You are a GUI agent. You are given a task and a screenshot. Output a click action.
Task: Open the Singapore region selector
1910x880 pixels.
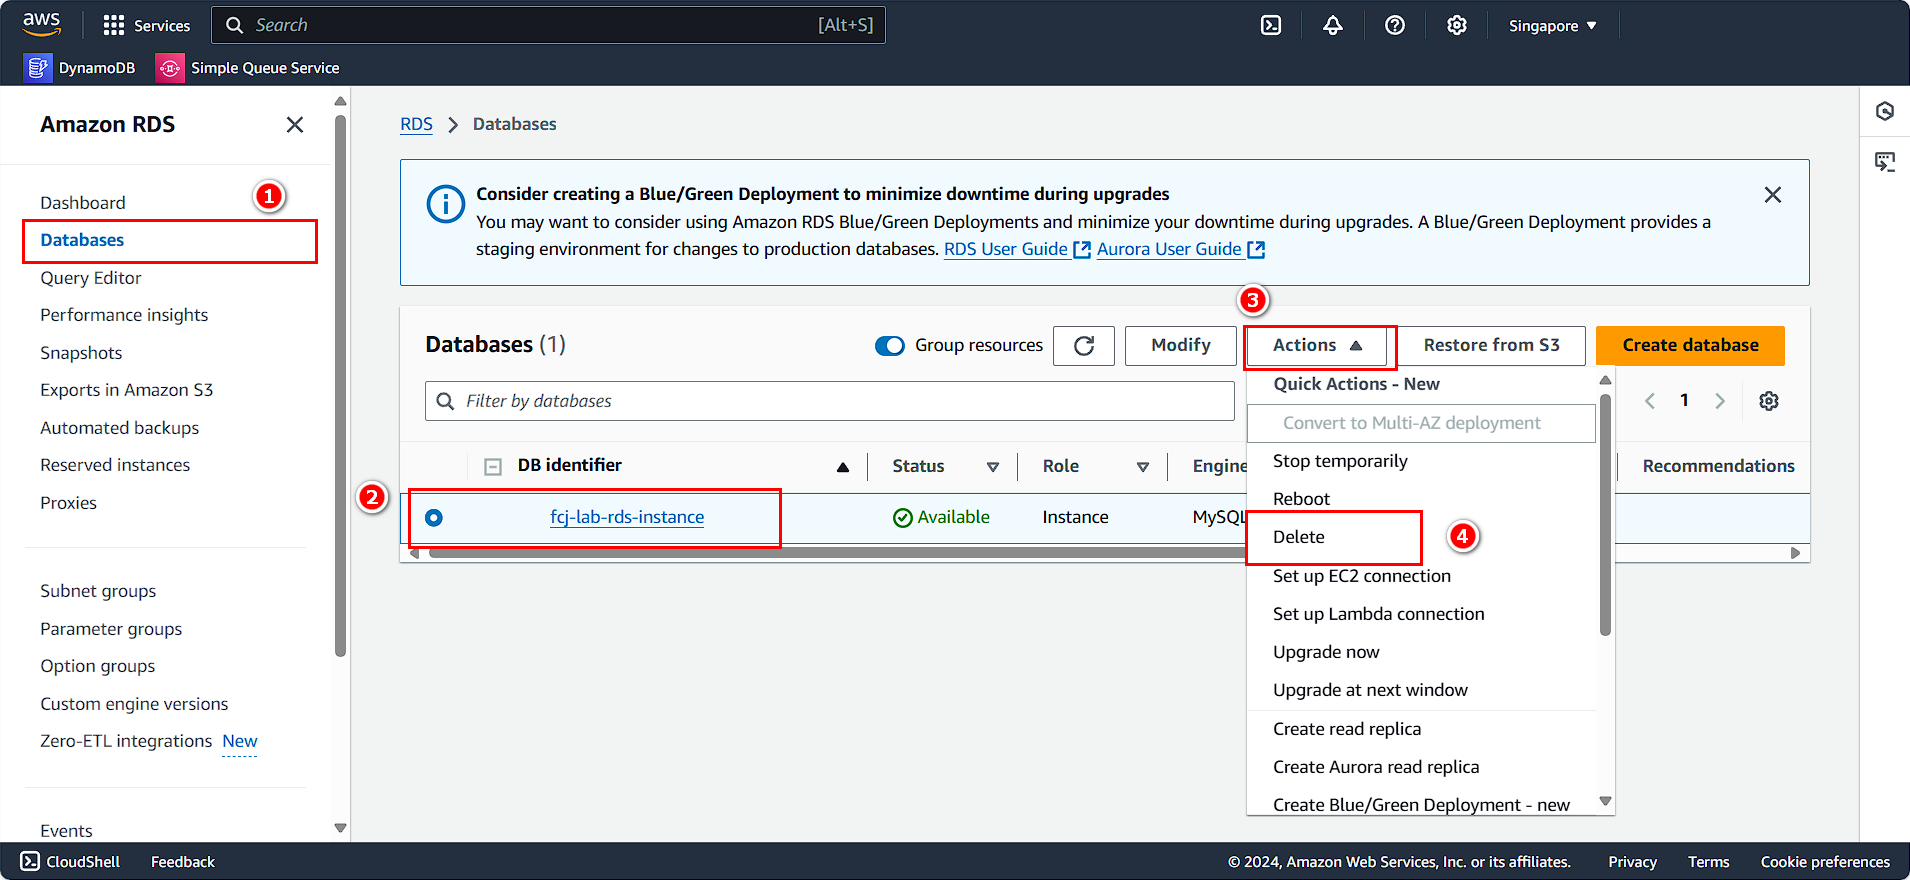click(x=1553, y=26)
